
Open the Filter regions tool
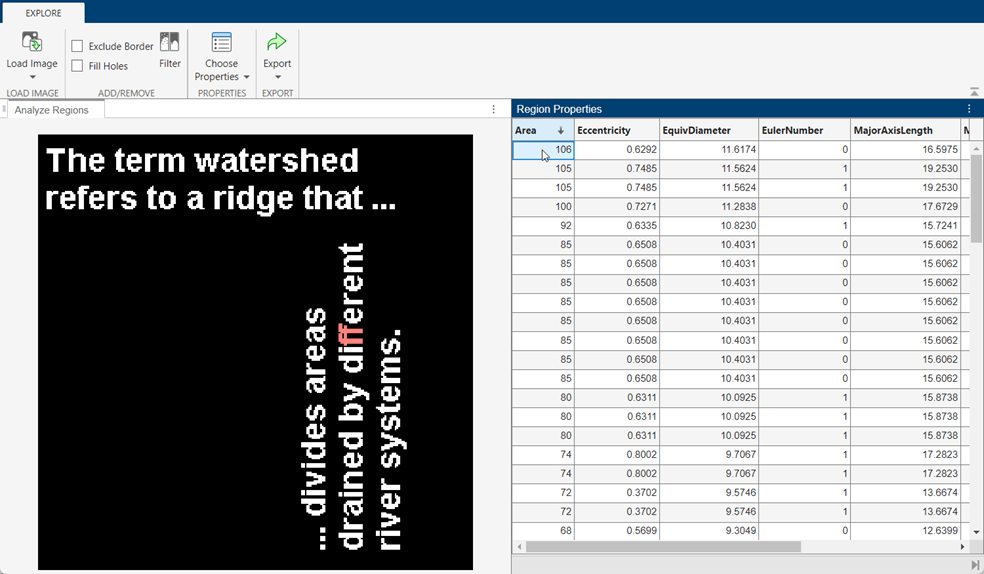tap(169, 50)
